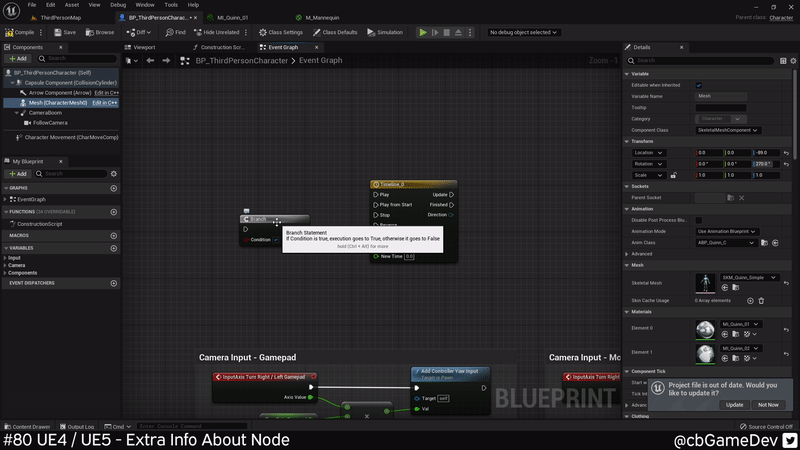Save the blueprint with the Save icon
The width and height of the screenshot is (800, 450).
(58, 32)
